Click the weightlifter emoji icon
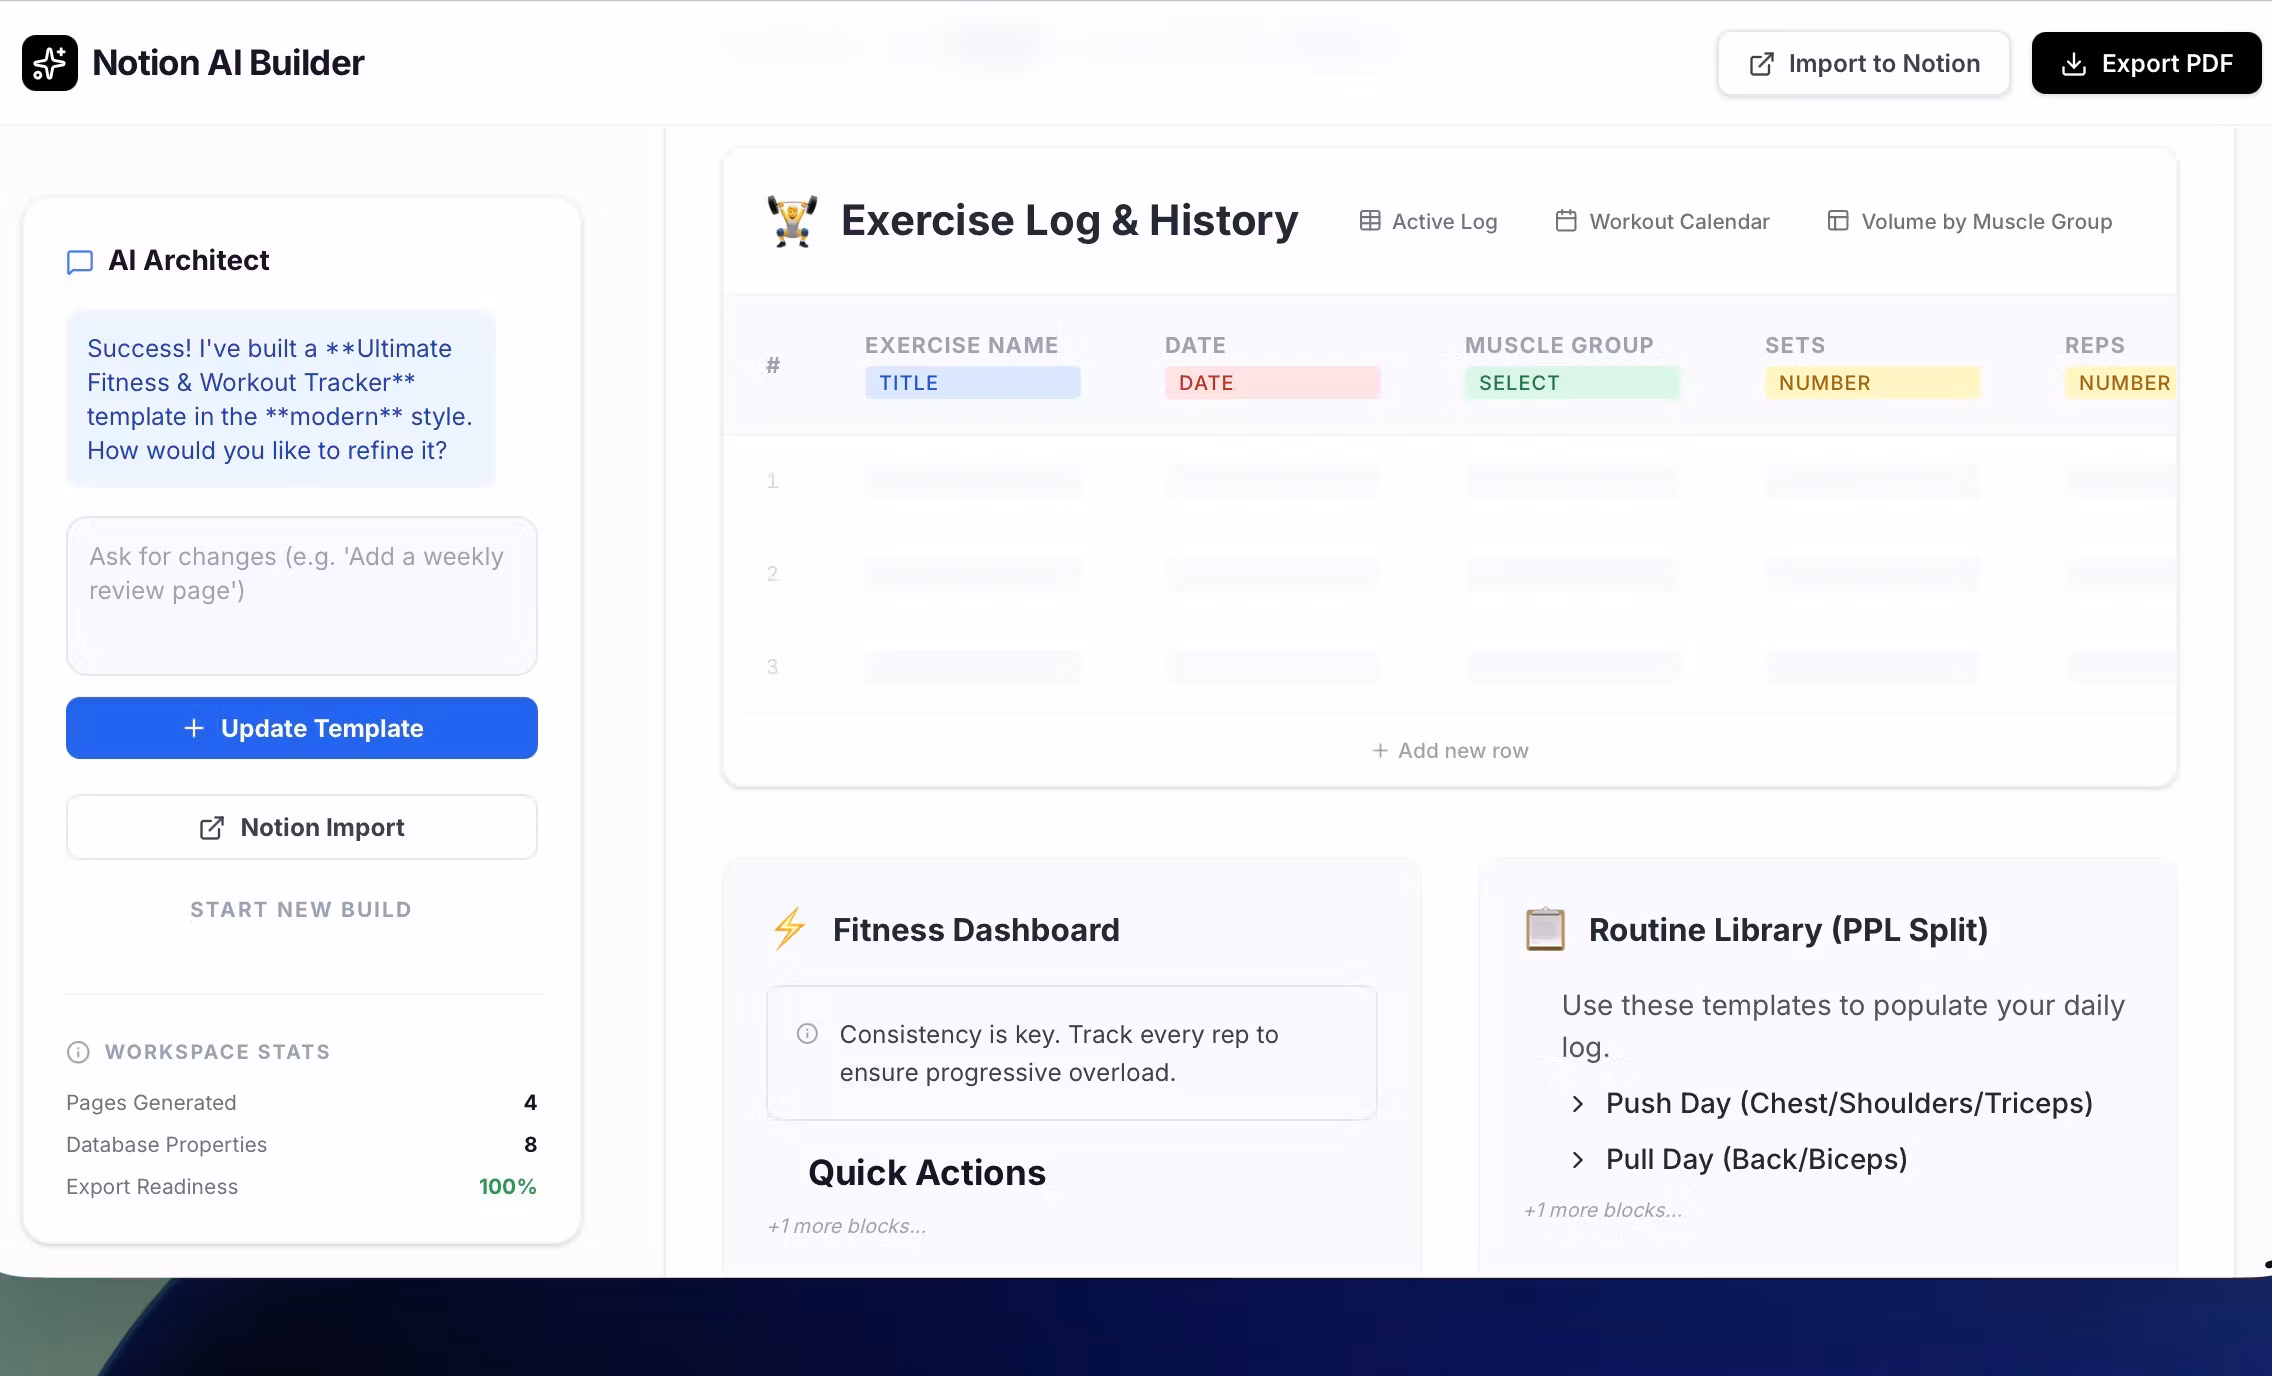Image resolution: width=2272 pixels, height=1376 pixels. (792, 221)
